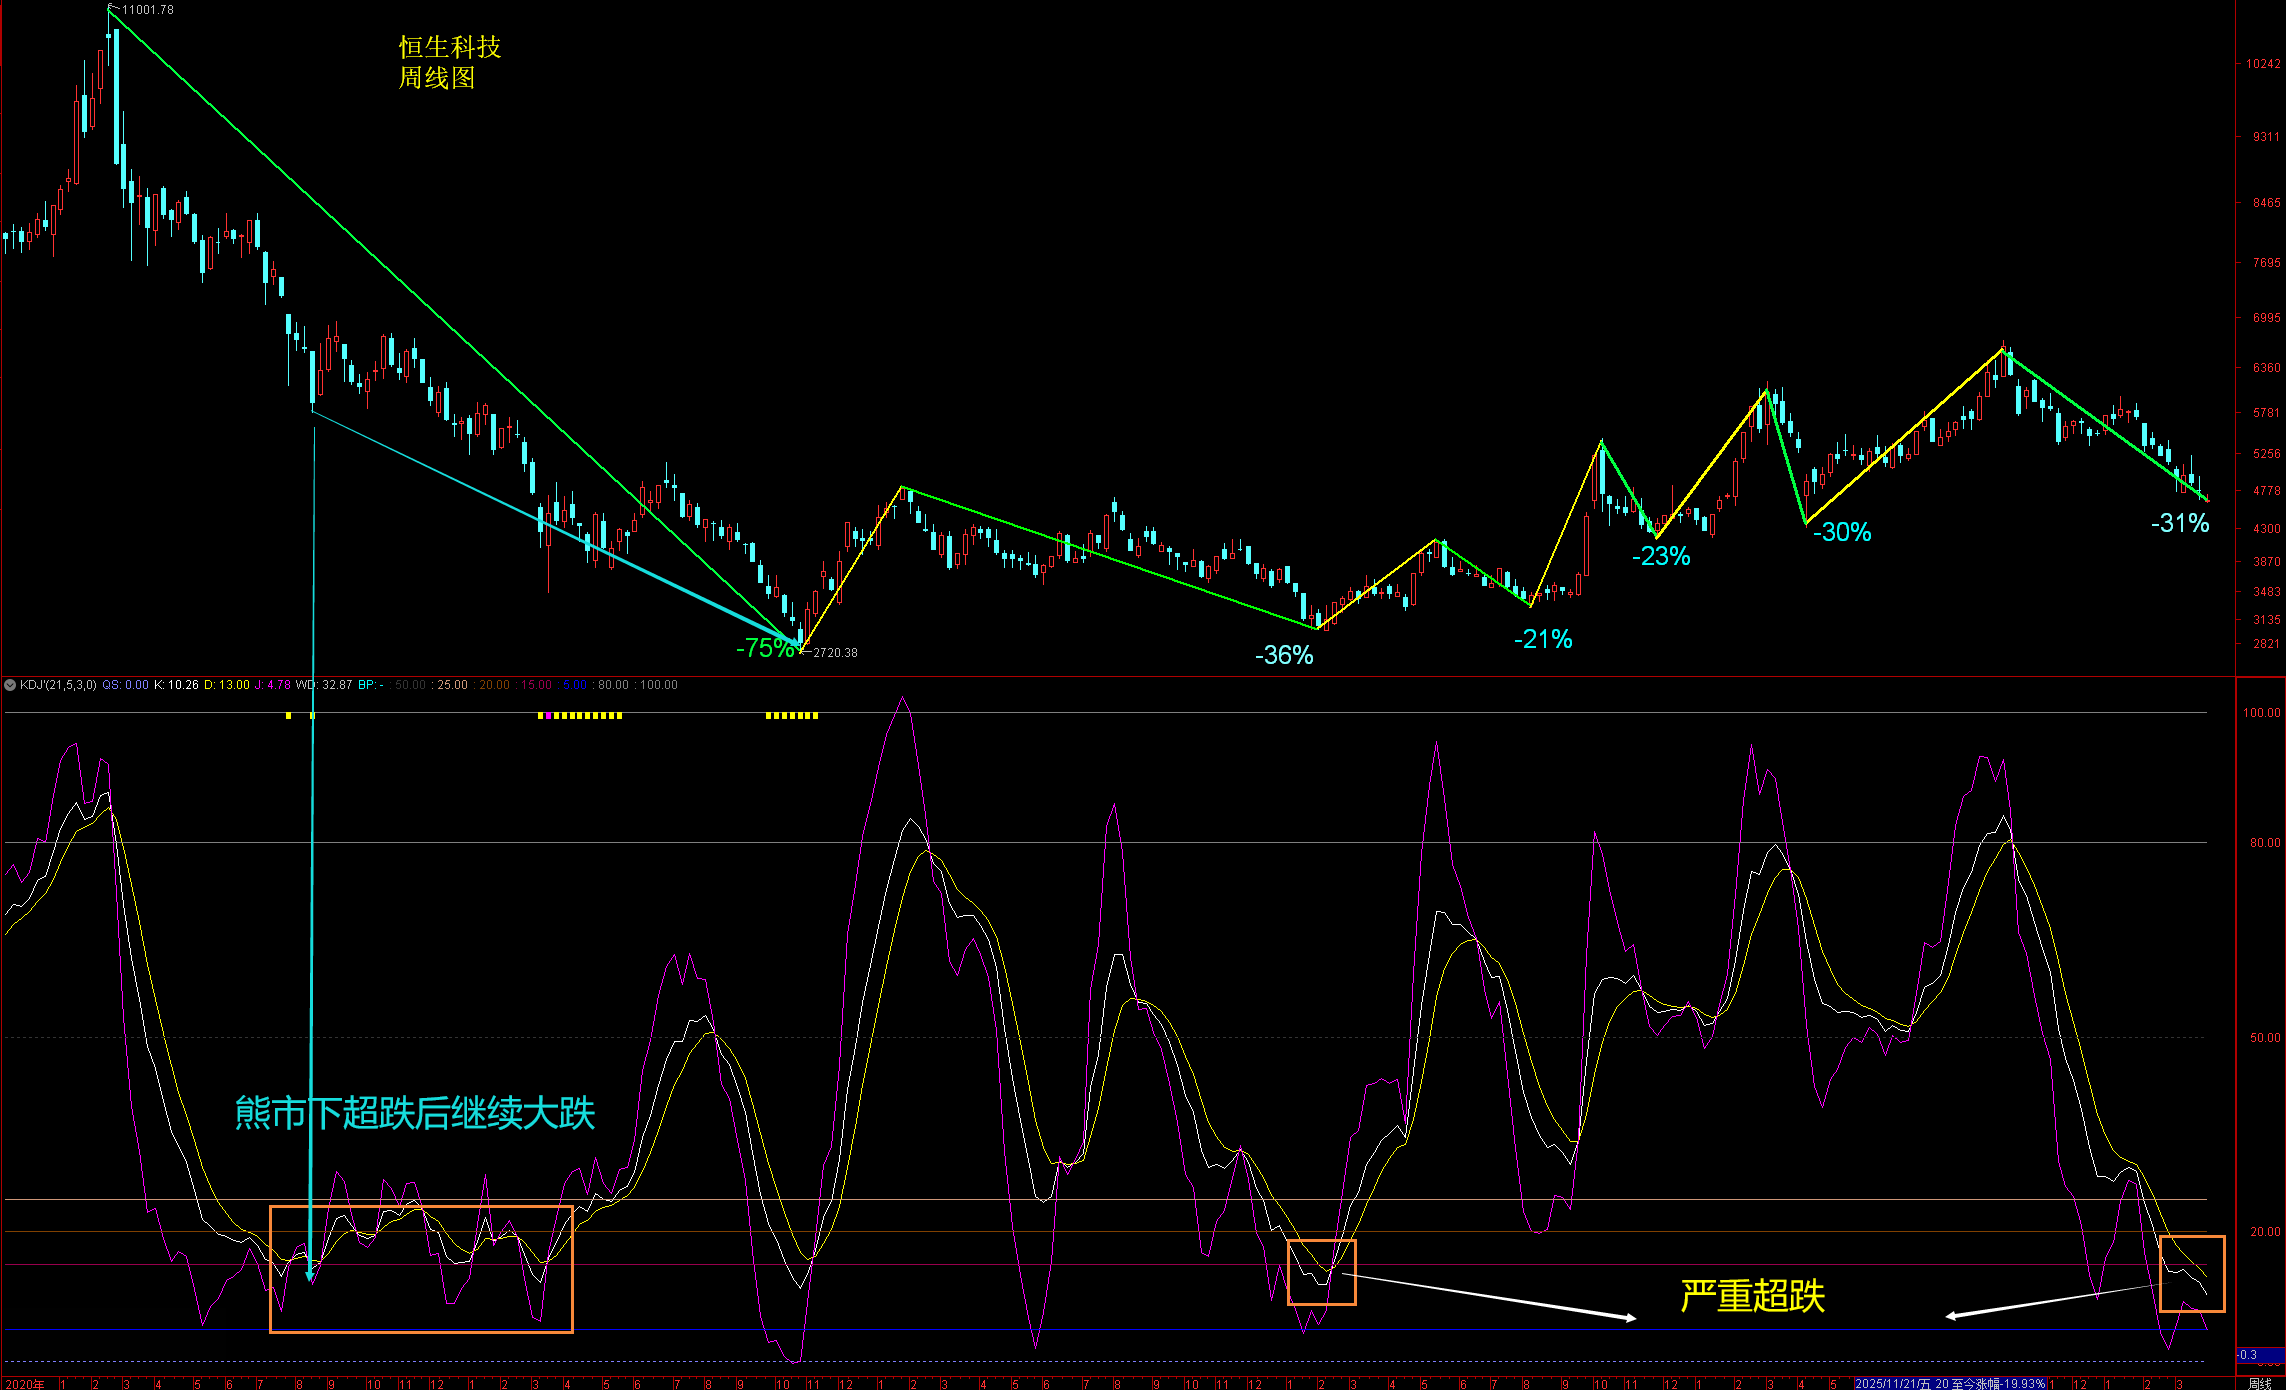Select the -75% decline label

(765, 648)
